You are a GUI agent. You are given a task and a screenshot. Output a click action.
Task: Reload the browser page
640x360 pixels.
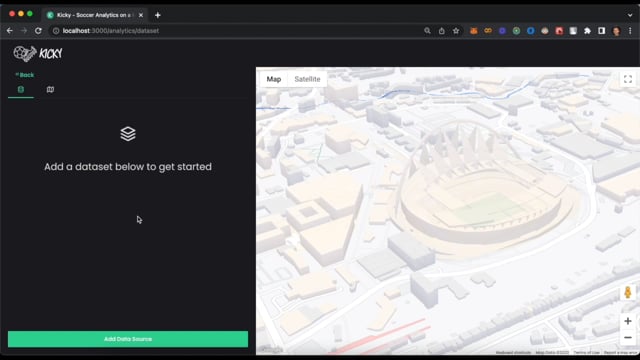[x=38, y=31]
